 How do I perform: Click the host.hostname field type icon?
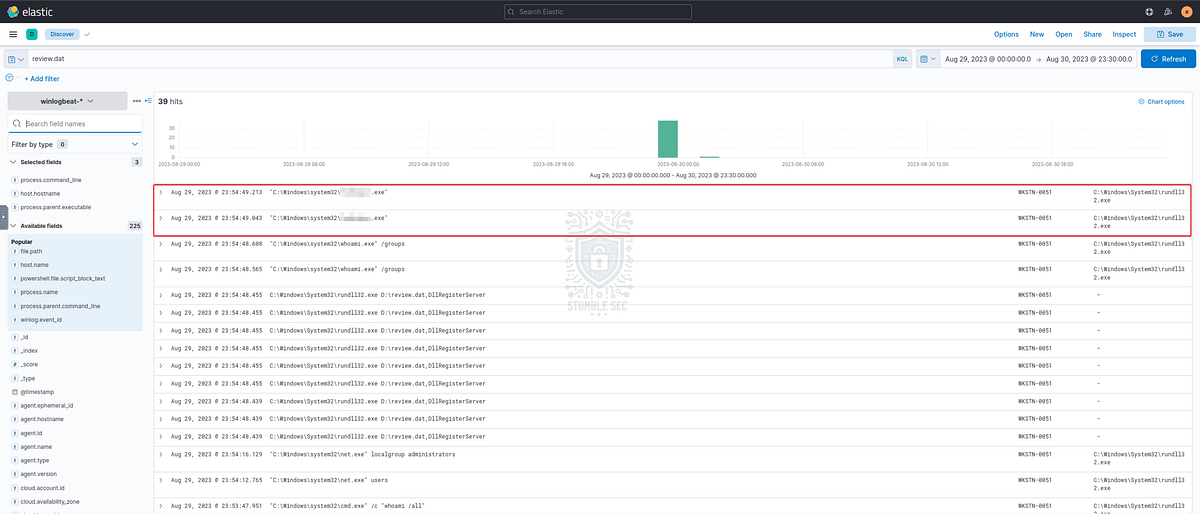[14, 193]
